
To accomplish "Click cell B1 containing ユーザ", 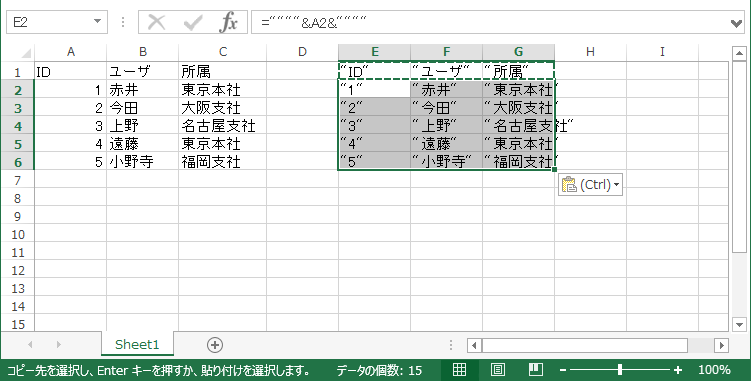I will (142, 72).
